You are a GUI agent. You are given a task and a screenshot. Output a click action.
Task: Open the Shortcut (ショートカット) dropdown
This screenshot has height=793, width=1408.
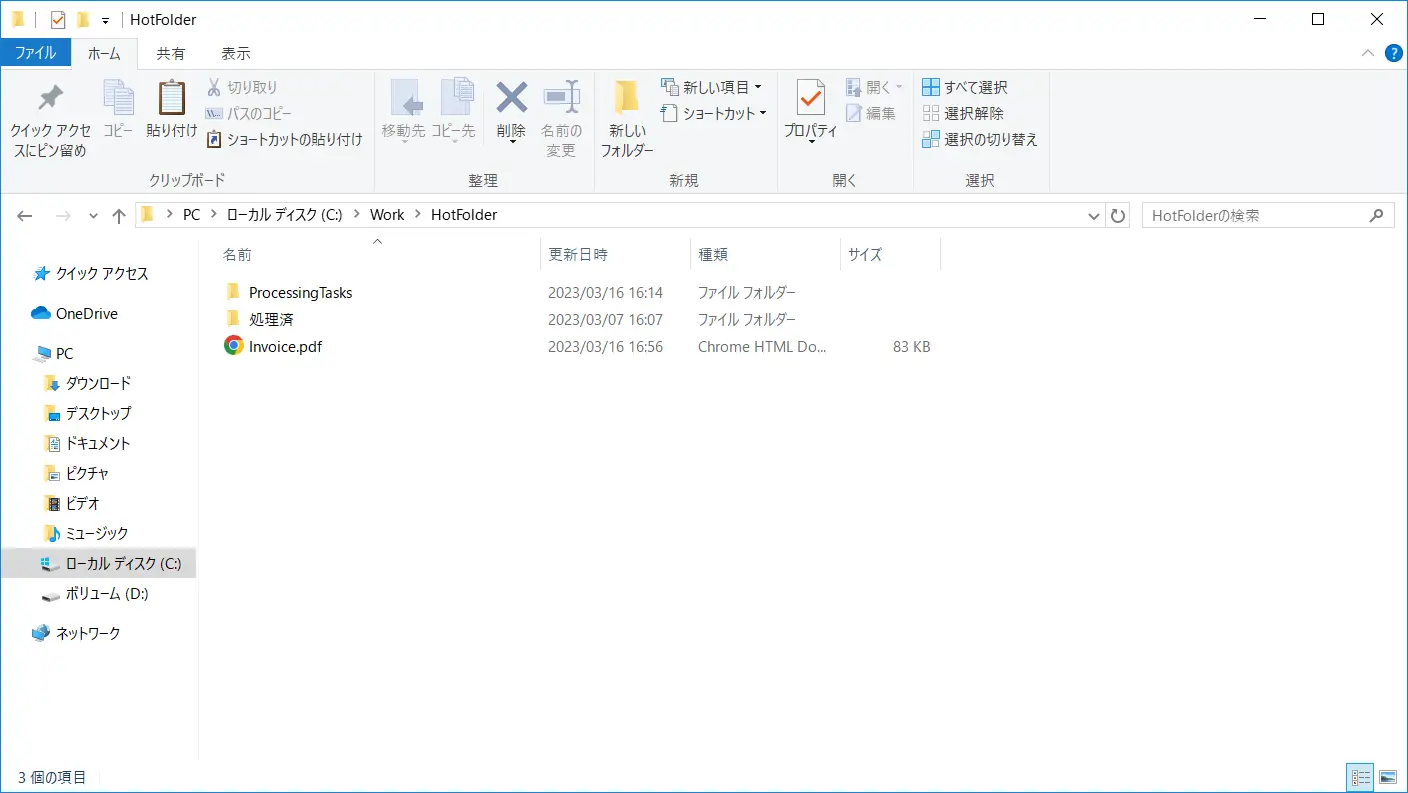click(715, 113)
